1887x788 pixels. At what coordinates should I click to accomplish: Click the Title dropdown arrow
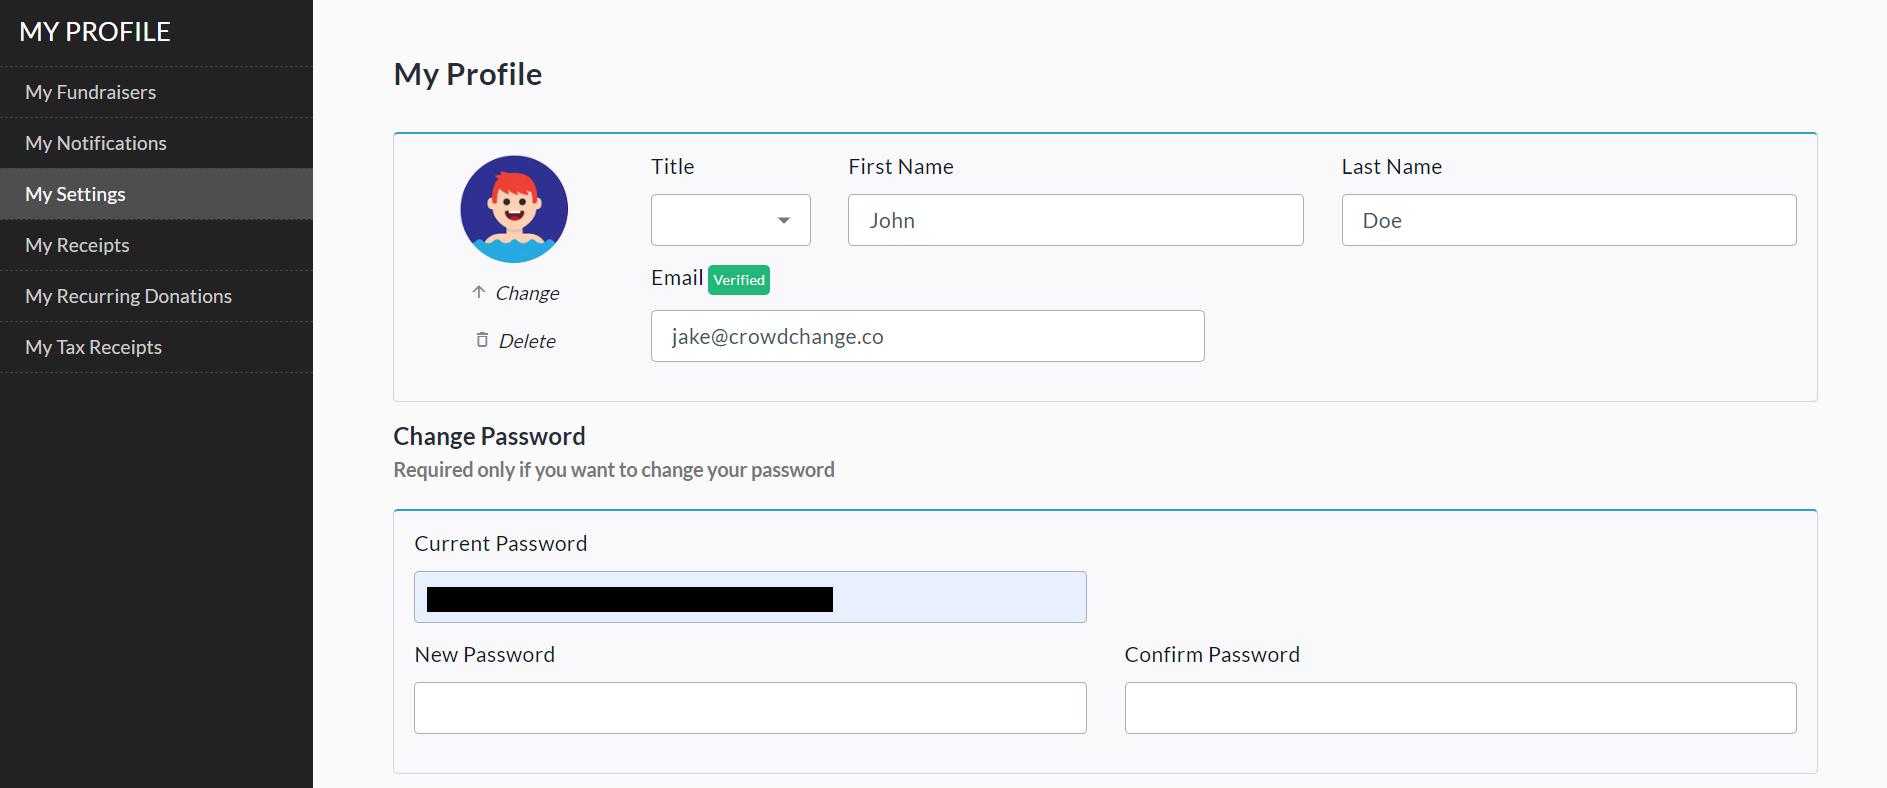click(x=784, y=220)
